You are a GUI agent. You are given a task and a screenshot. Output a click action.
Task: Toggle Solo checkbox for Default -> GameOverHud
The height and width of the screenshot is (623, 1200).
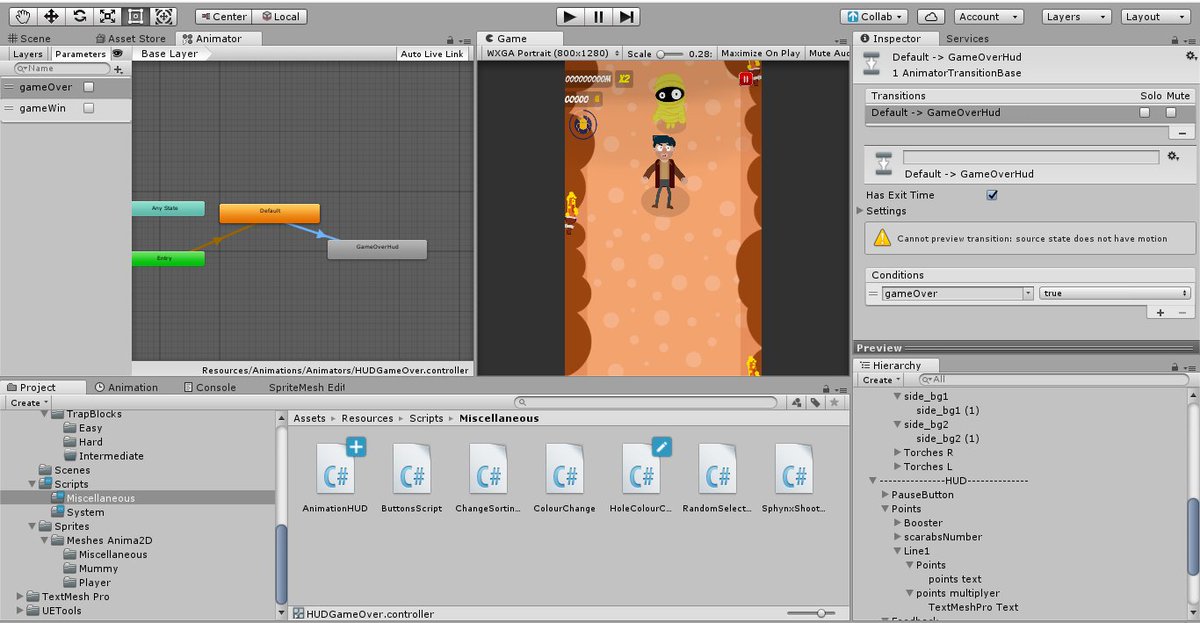tap(1145, 112)
